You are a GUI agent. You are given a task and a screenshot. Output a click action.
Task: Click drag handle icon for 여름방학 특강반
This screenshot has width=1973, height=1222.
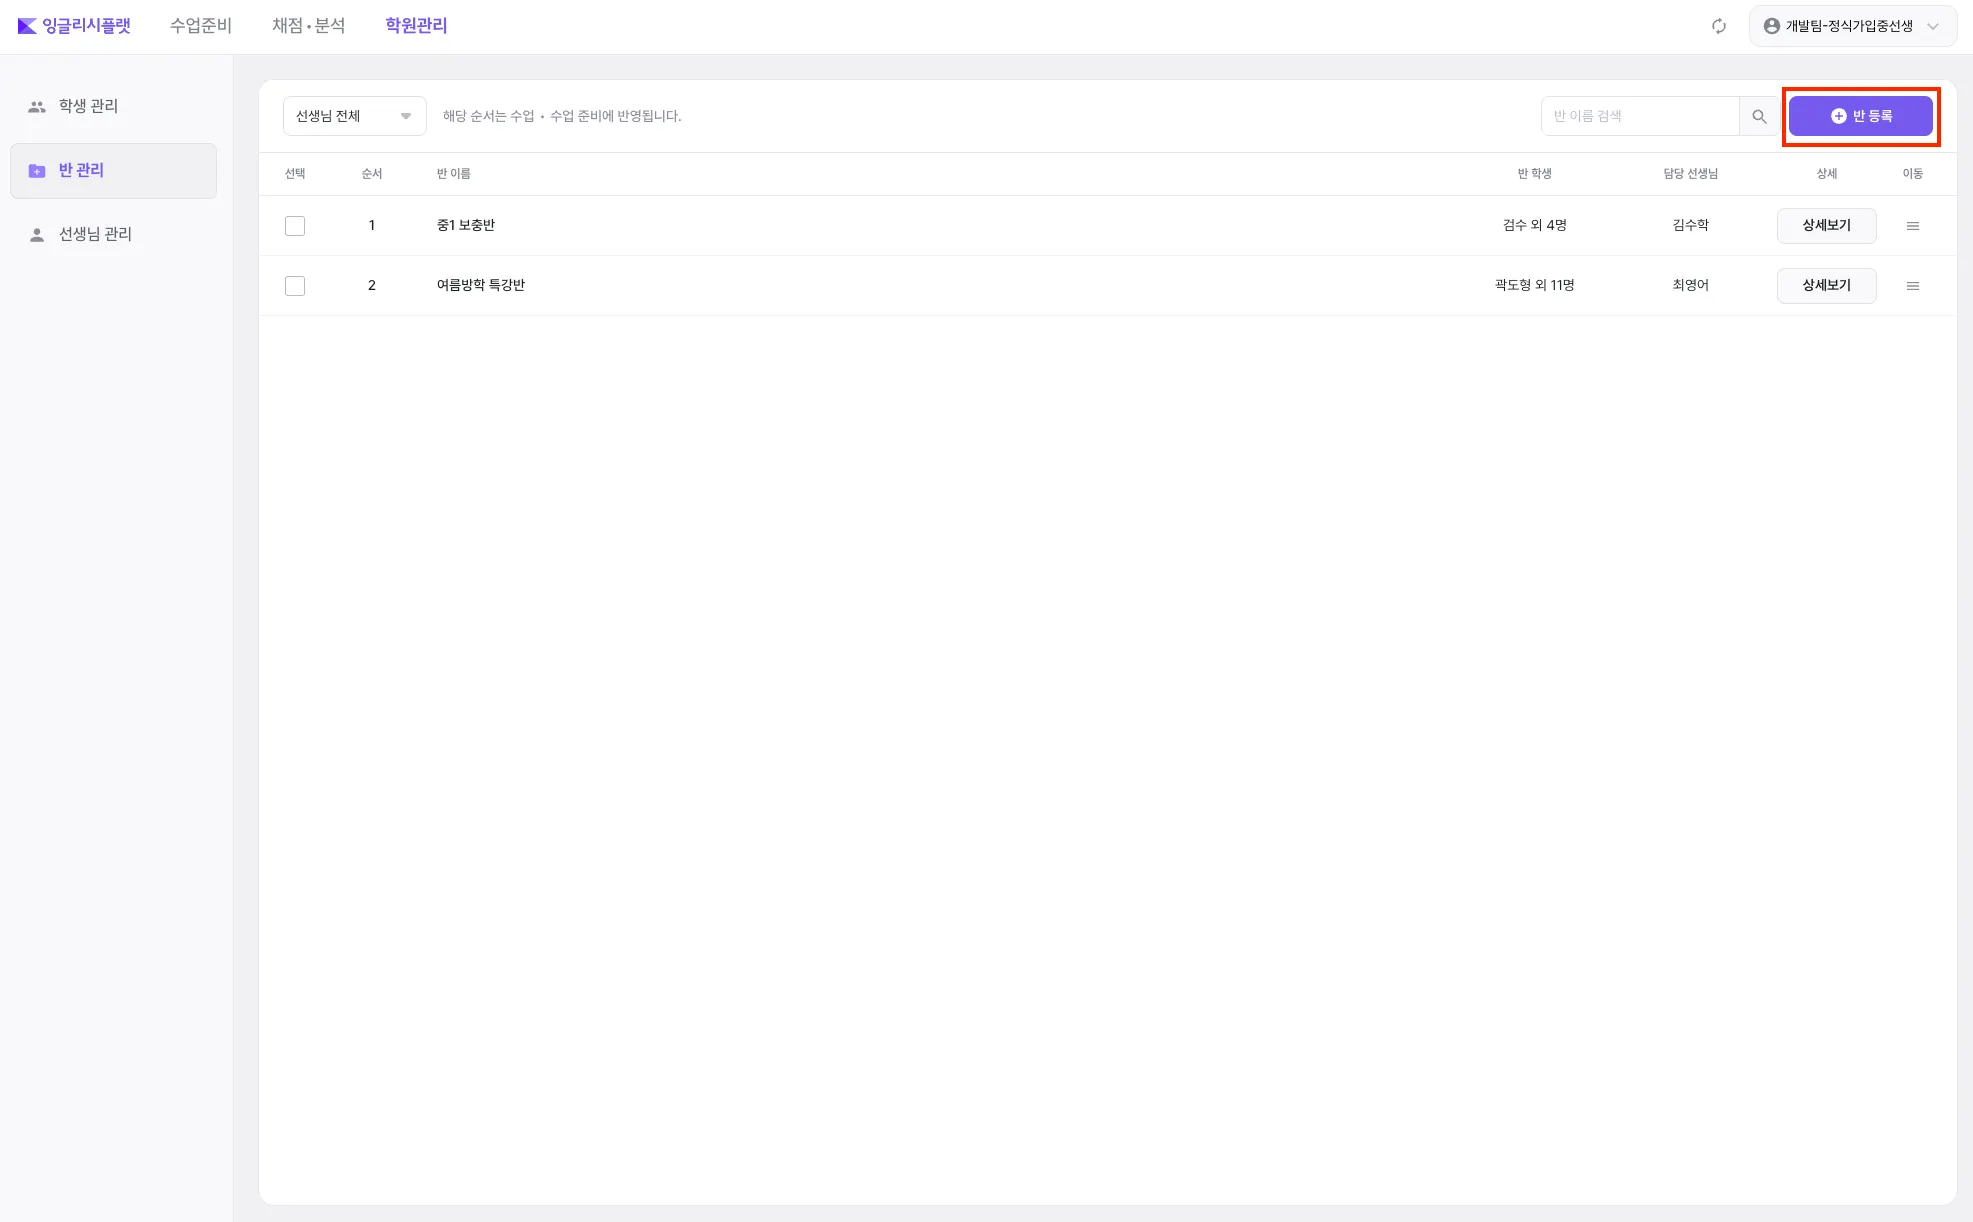(x=1912, y=286)
